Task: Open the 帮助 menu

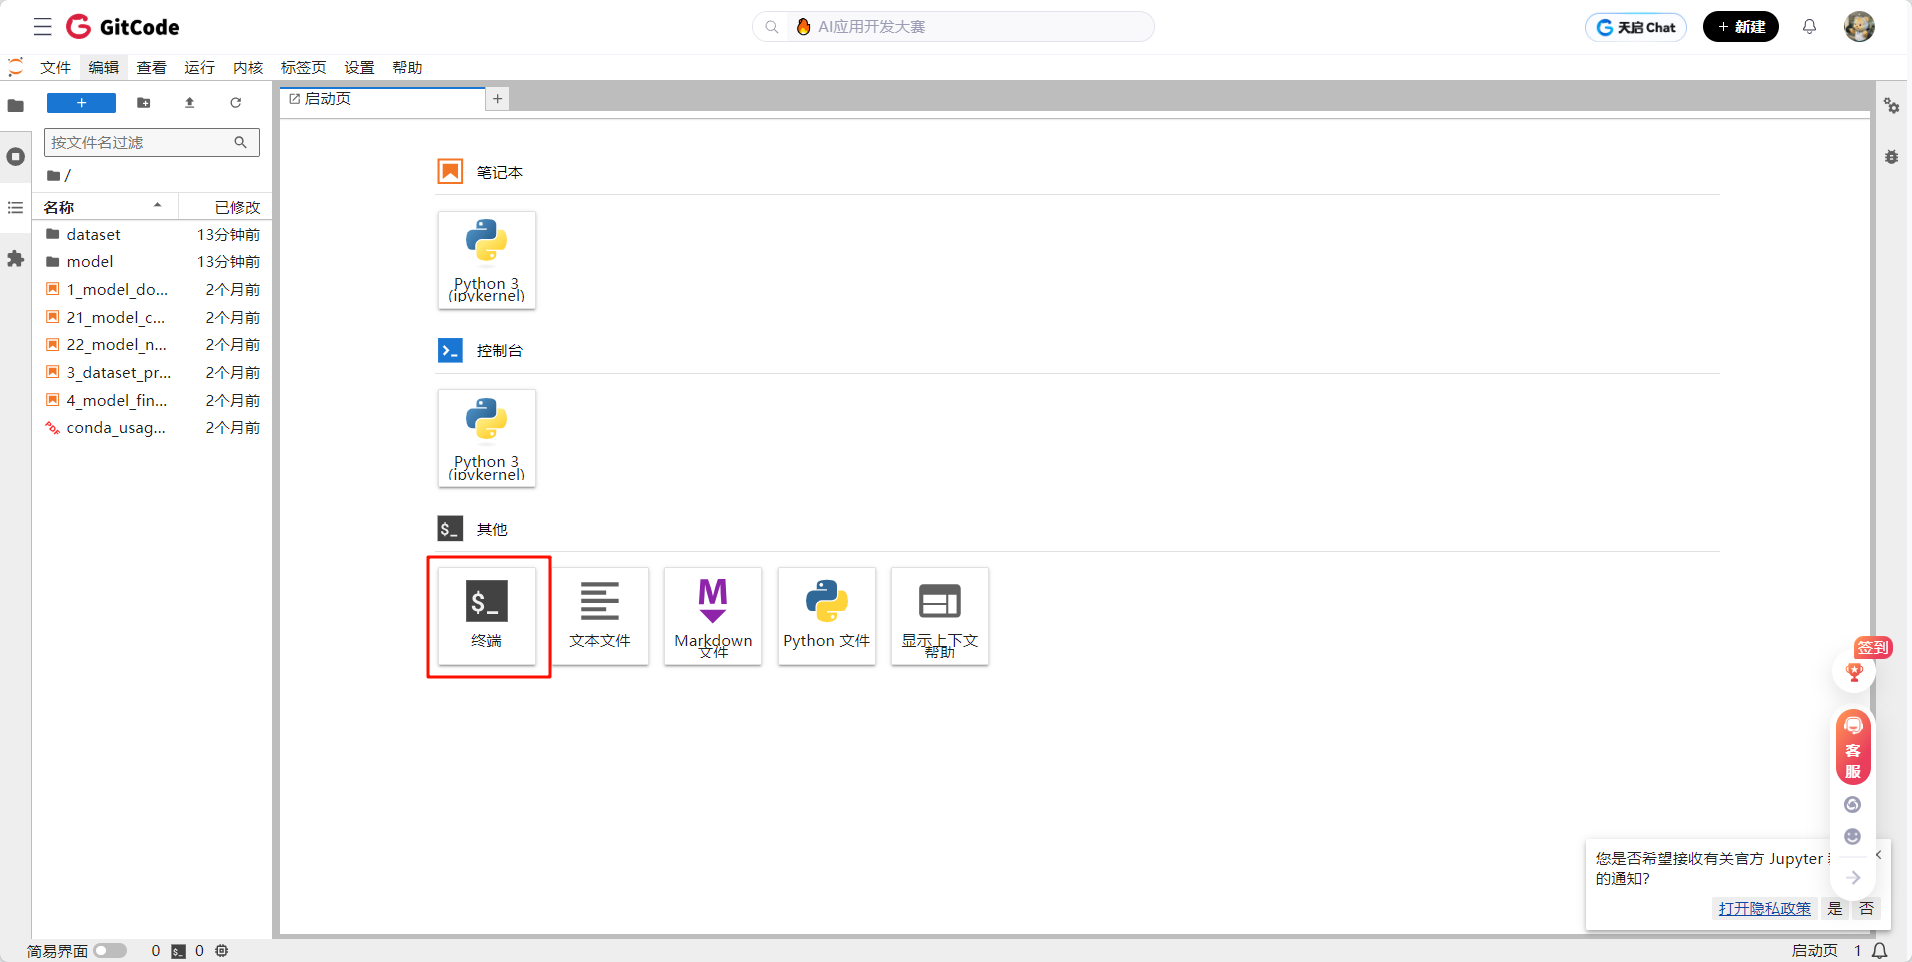Action: 407,68
